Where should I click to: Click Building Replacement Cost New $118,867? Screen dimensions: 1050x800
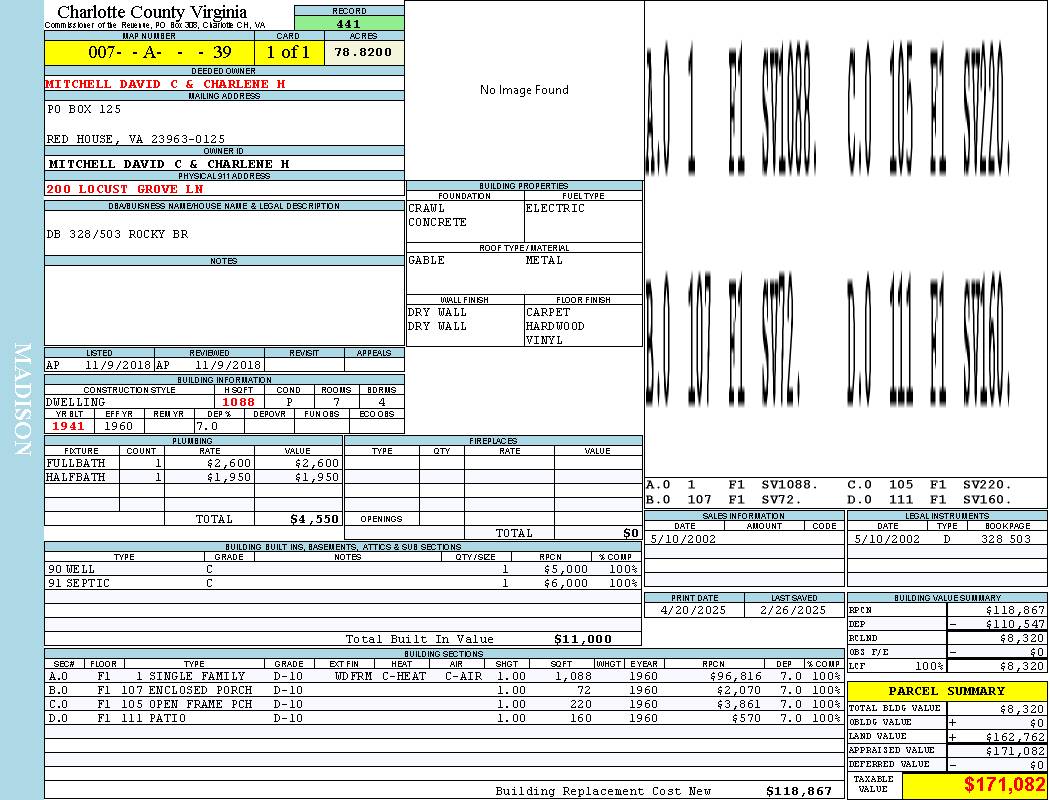click(x=800, y=791)
